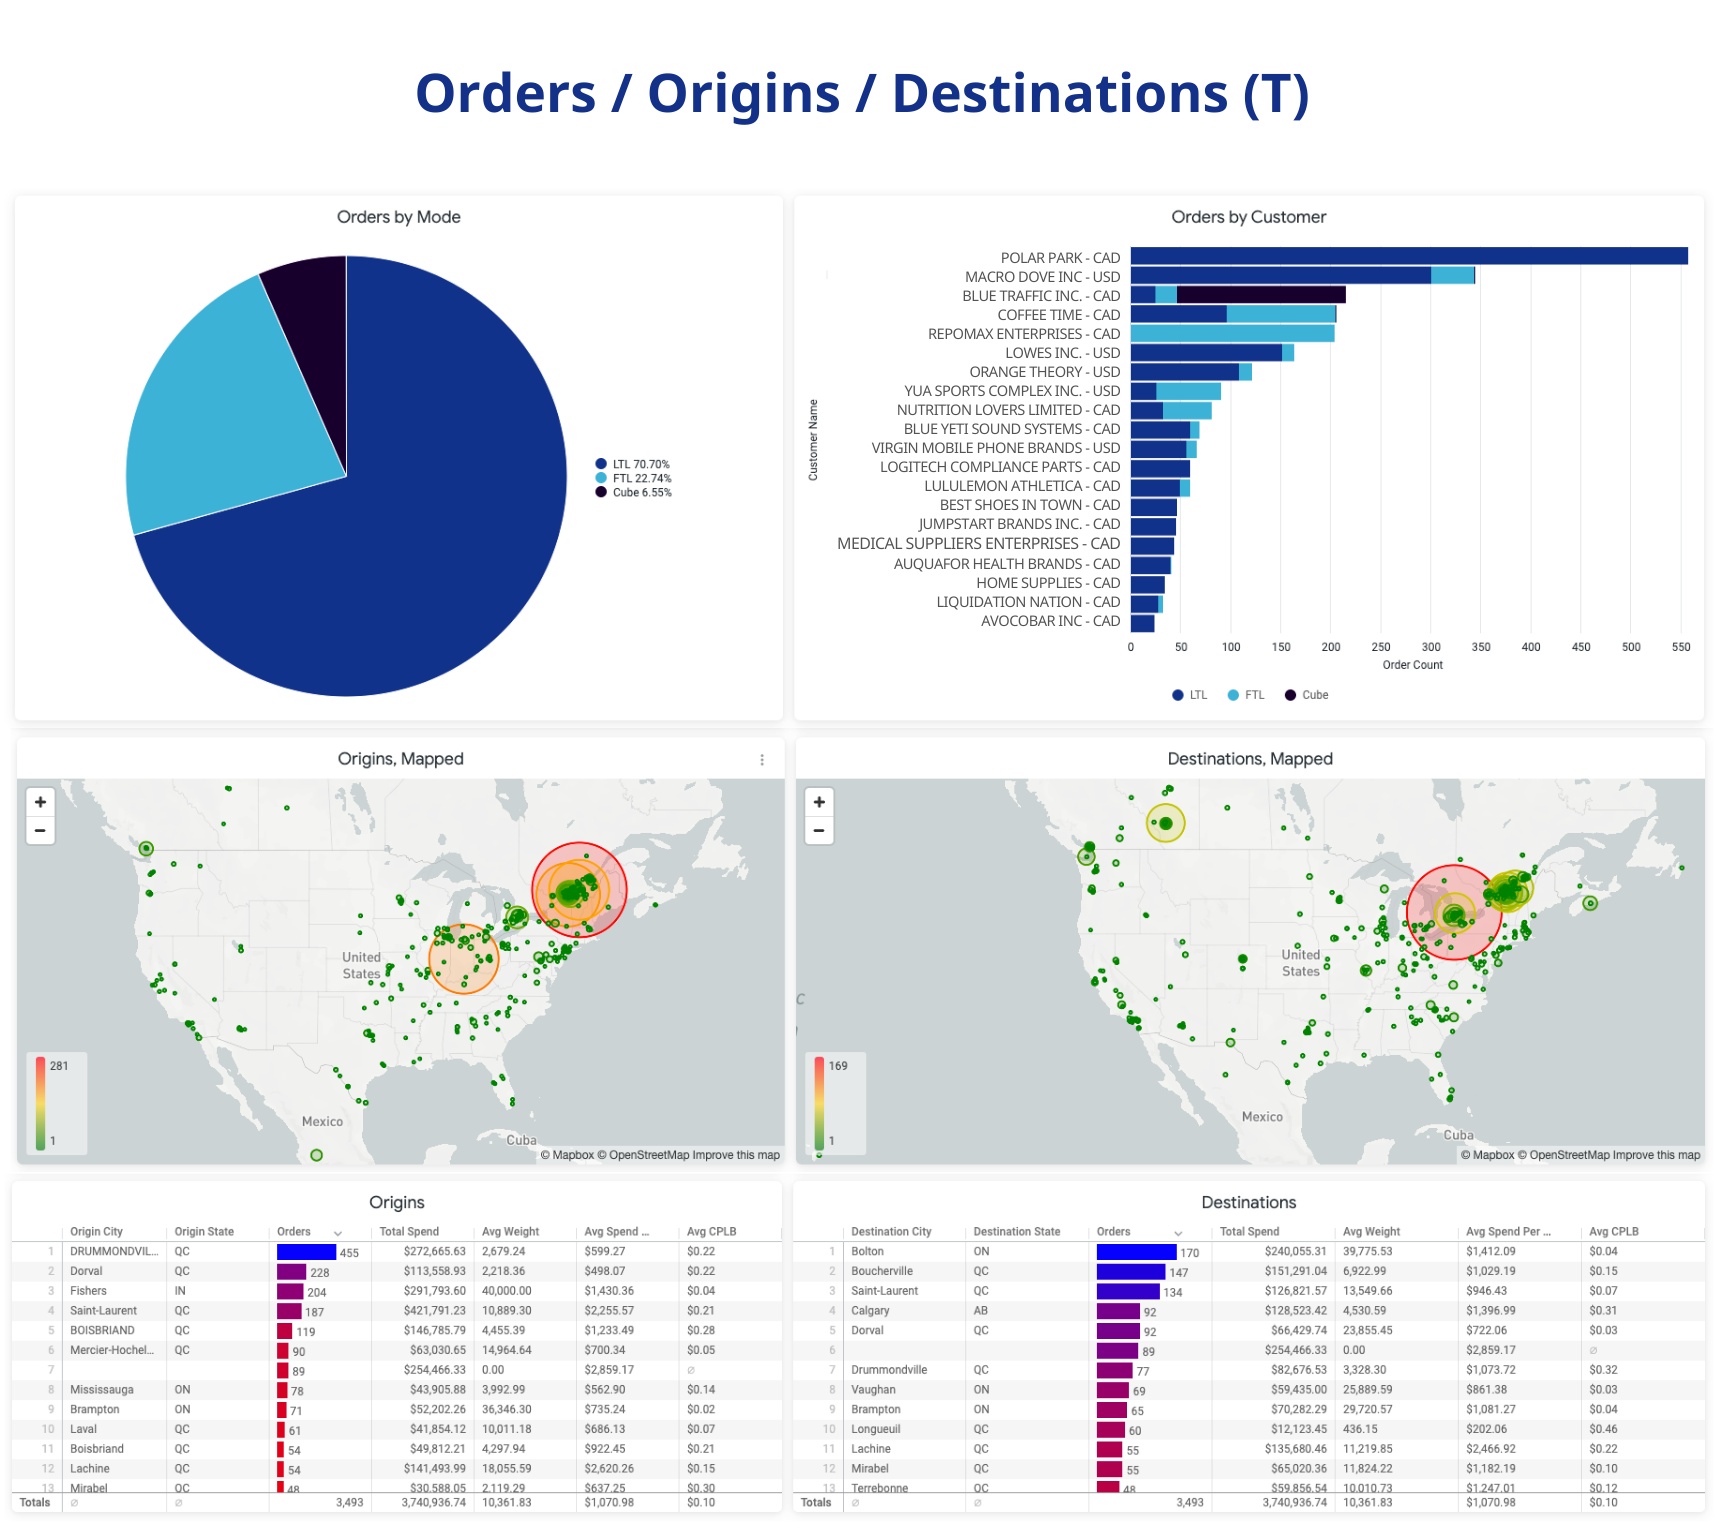Sort Origins by Avg Weight header
Screen dimensions: 1722x1538
[510, 1232]
